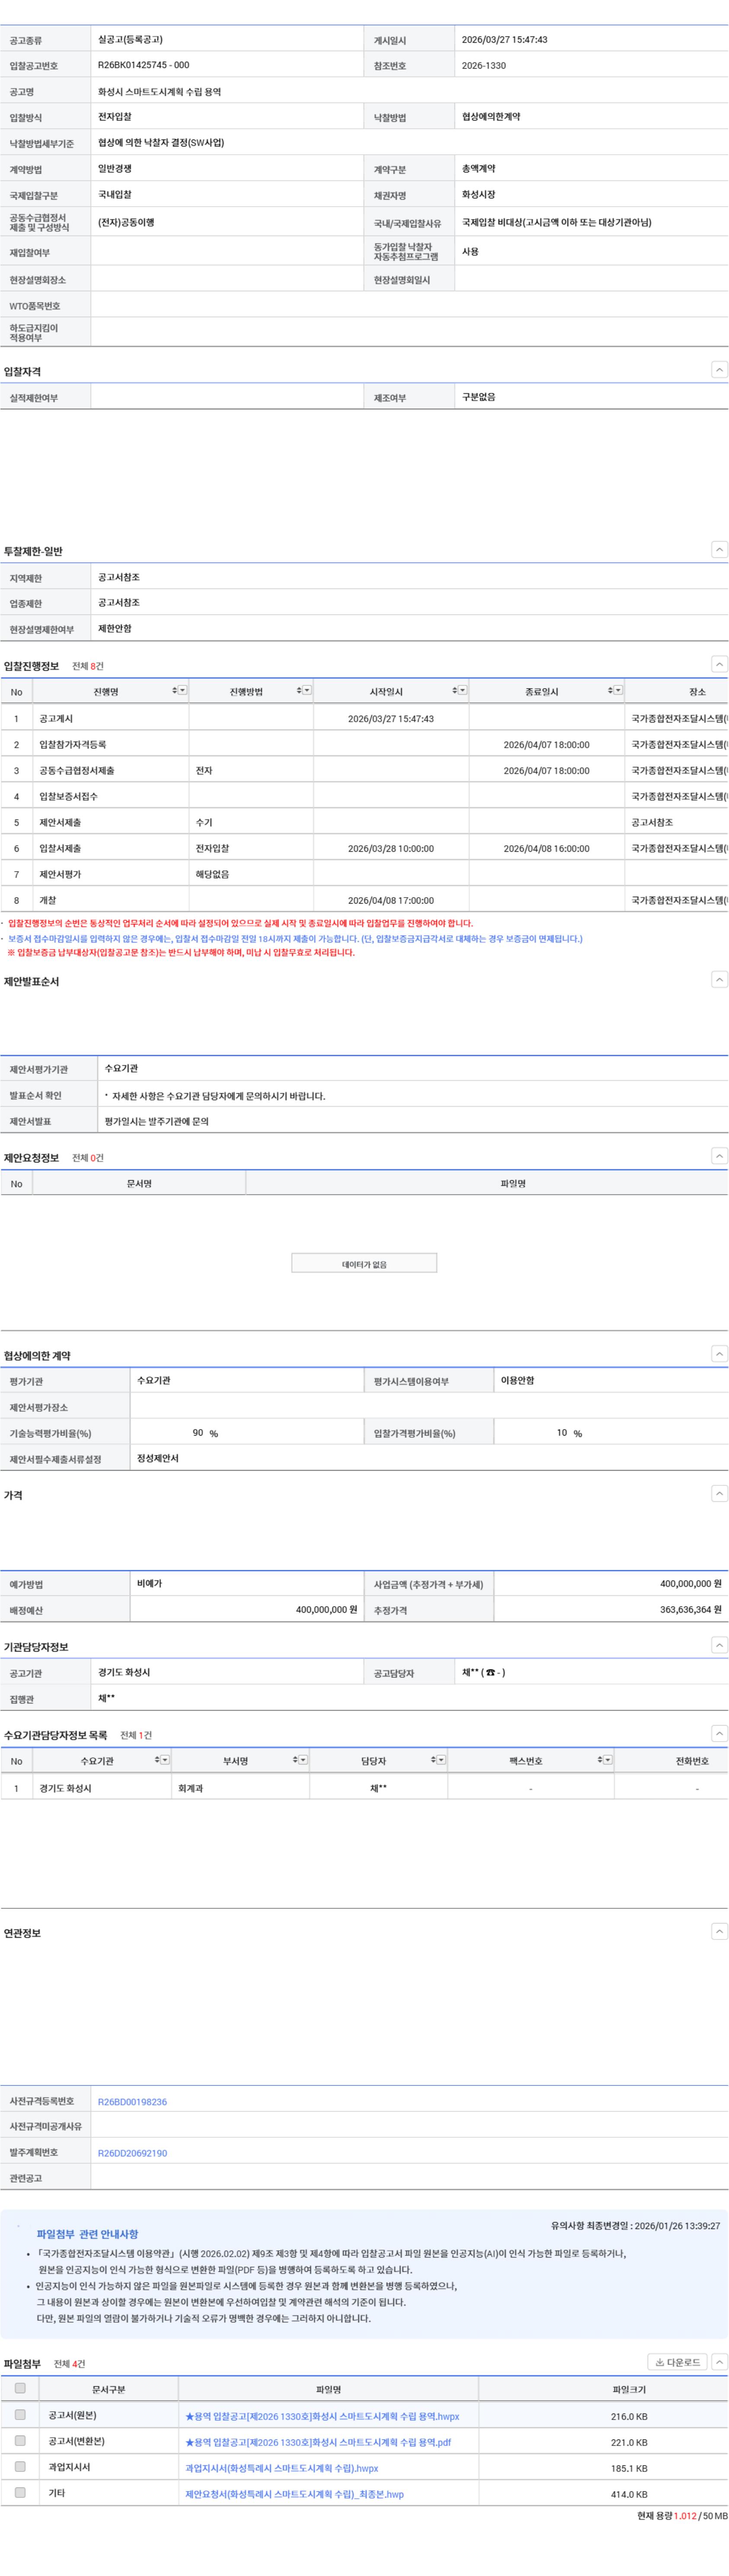The image size is (729, 2576).
Task: Toggle the select-all checkbox in file list header
Action: [20, 2389]
